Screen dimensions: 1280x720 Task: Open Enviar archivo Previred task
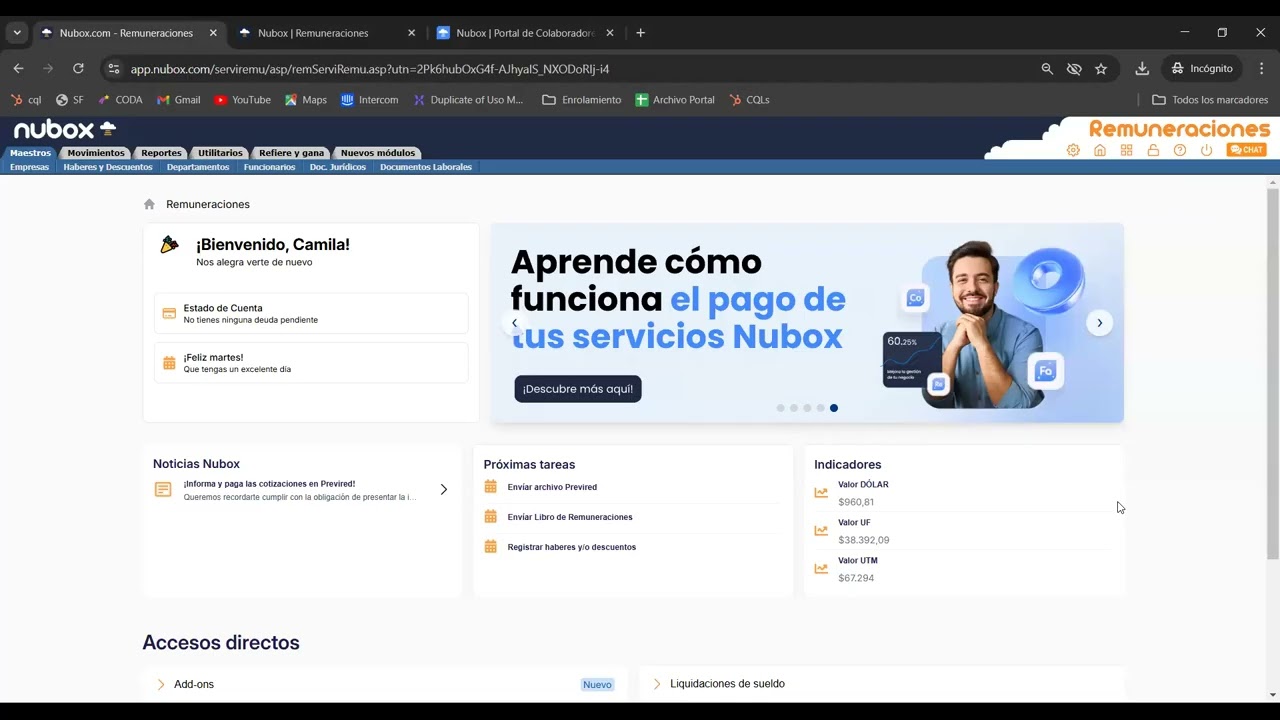(552, 487)
